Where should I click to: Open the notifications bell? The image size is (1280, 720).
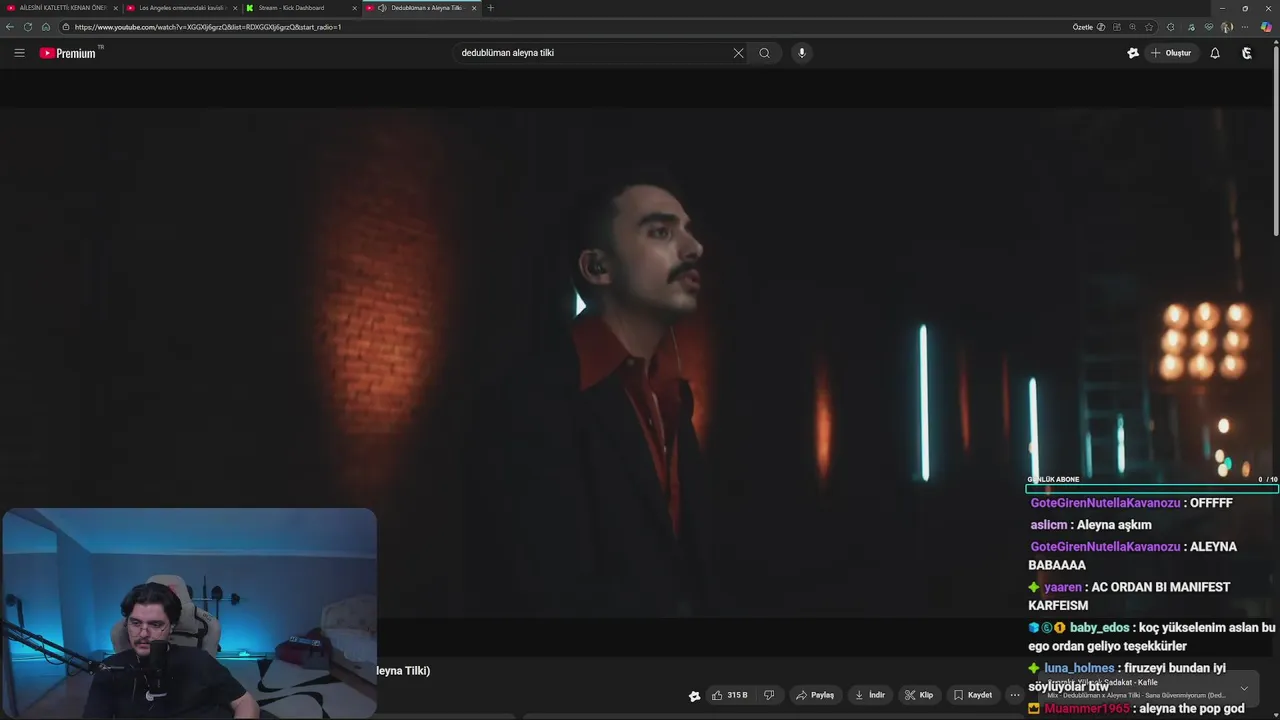point(1215,53)
